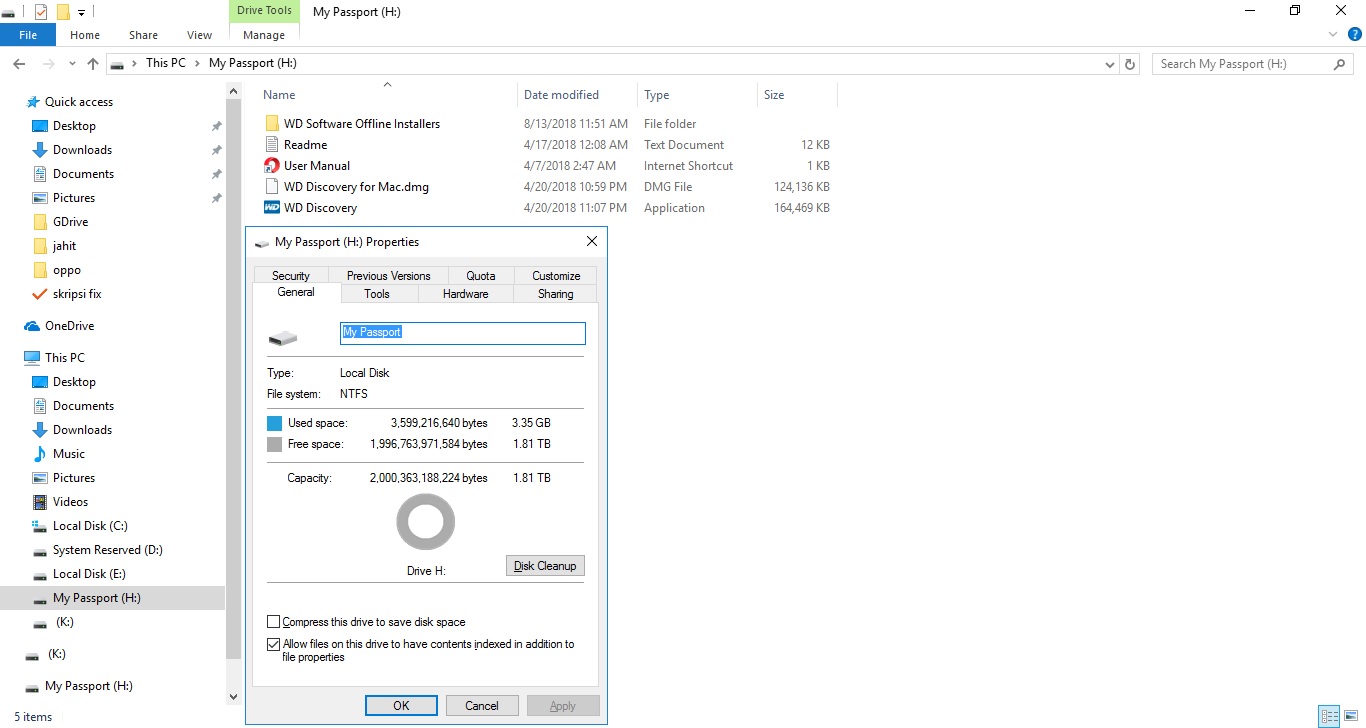Viewport: 1366px width, 728px height.
Task: Refresh the current folder view
Action: coord(1130,64)
